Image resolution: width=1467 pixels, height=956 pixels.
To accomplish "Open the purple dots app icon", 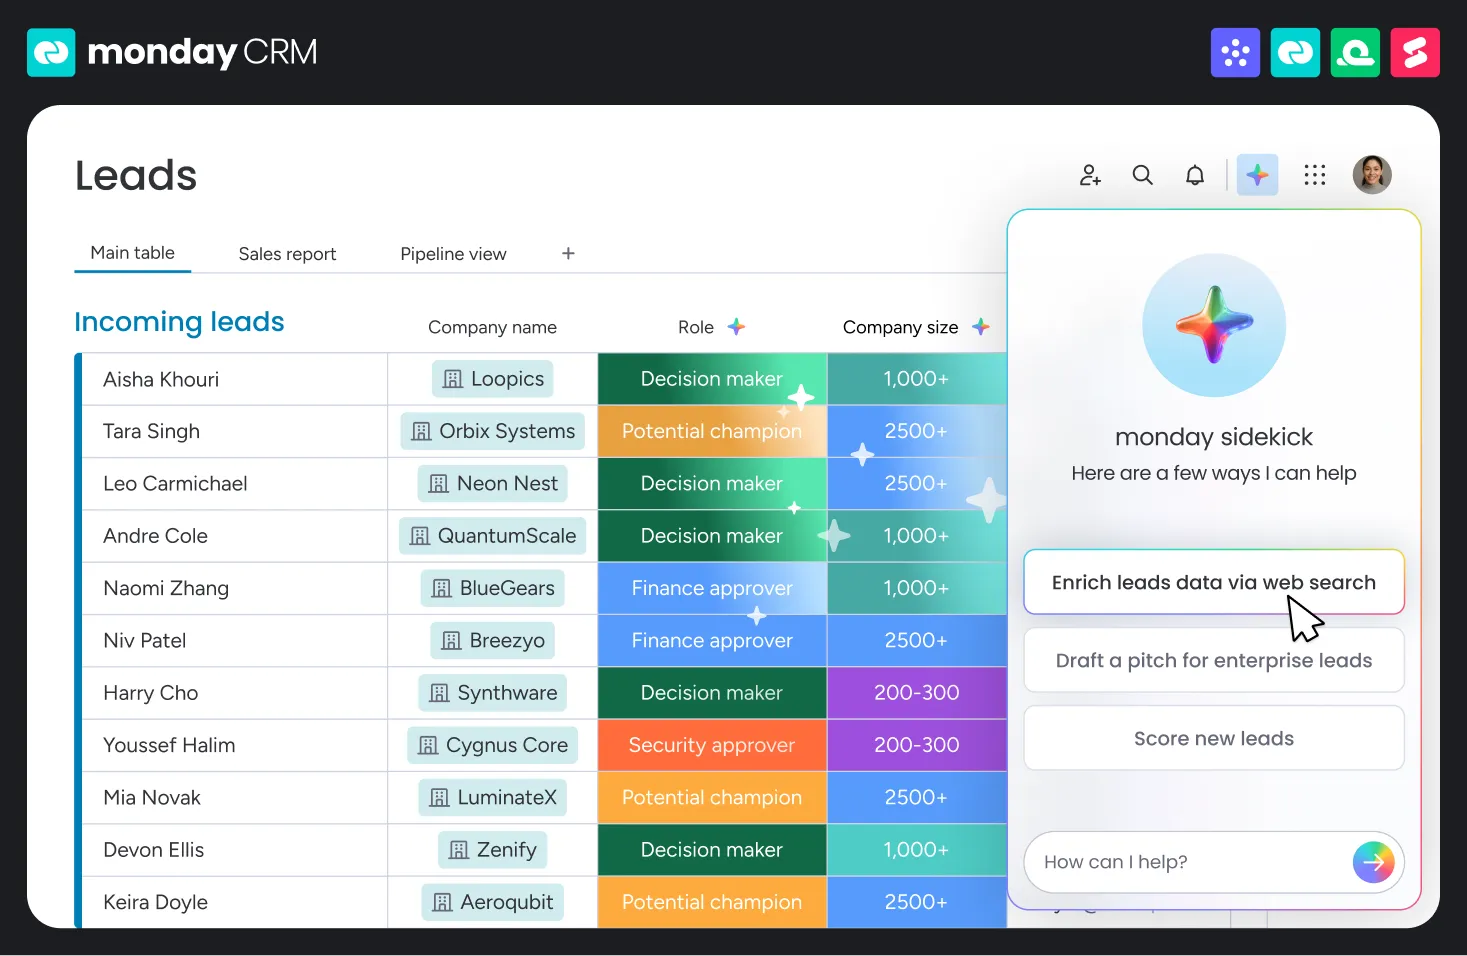I will (x=1235, y=52).
